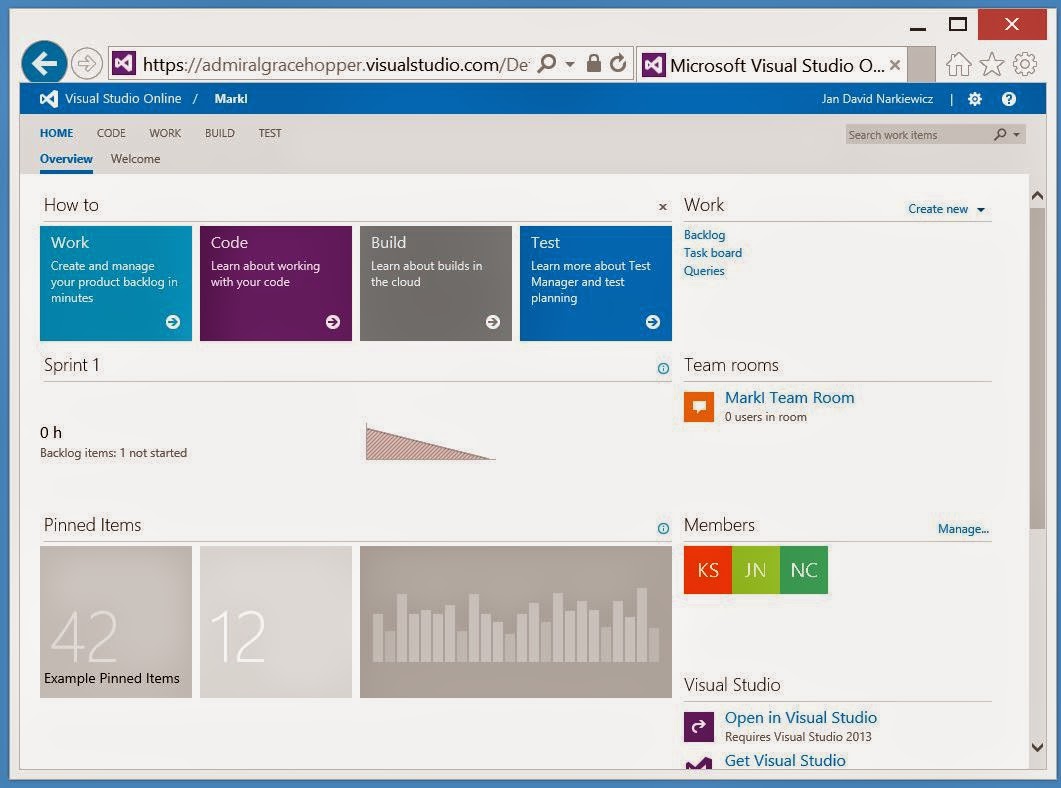Click the Open in Visual Studio link
The width and height of the screenshot is (1061, 788).
click(x=800, y=718)
